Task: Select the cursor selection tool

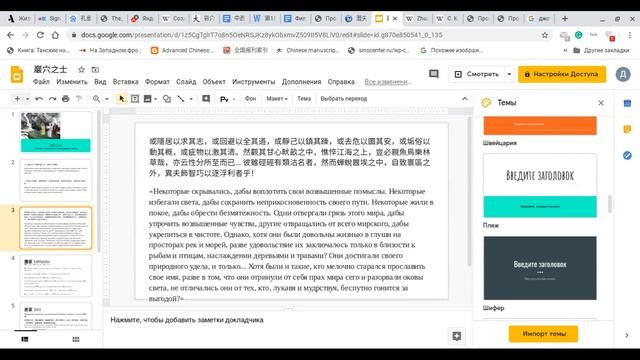Action: [x=121, y=99]
